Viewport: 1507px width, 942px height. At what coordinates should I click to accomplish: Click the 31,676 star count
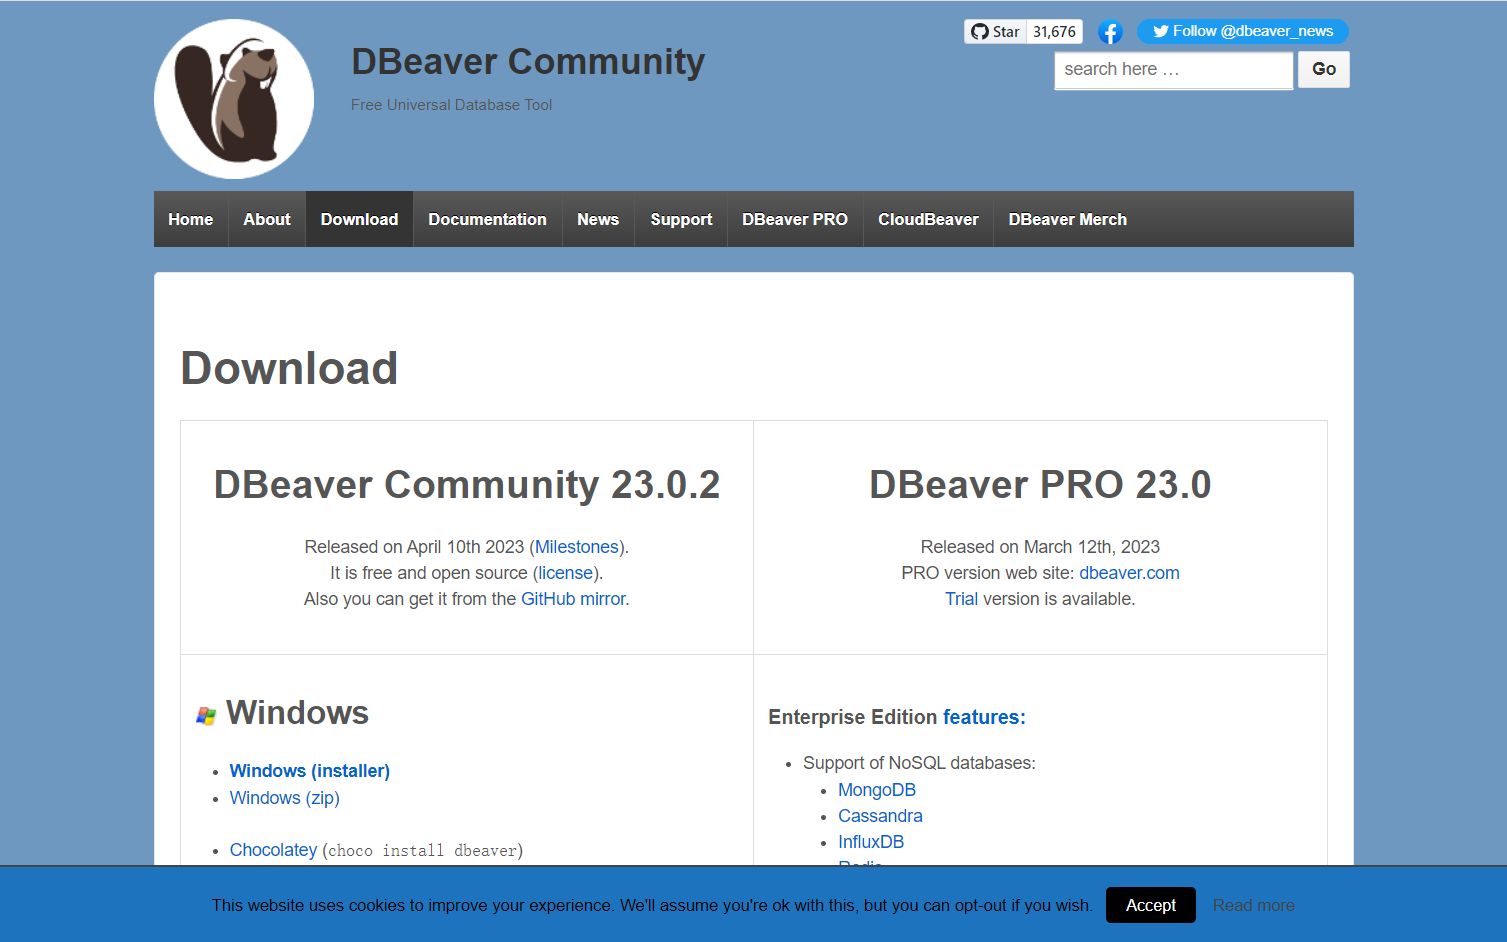pos(1054,32)
